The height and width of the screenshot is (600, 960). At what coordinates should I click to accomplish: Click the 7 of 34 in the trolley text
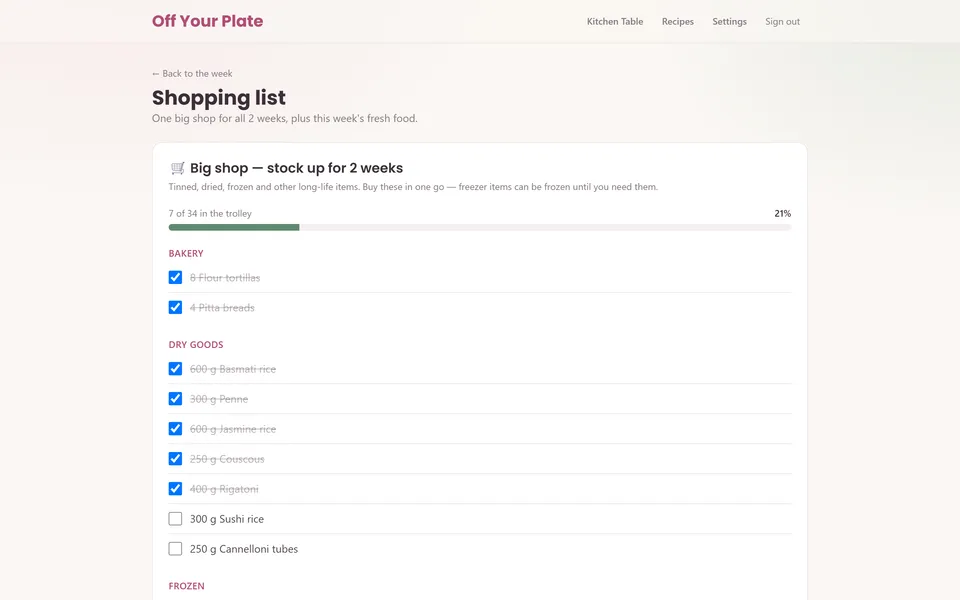pos(210,214)
